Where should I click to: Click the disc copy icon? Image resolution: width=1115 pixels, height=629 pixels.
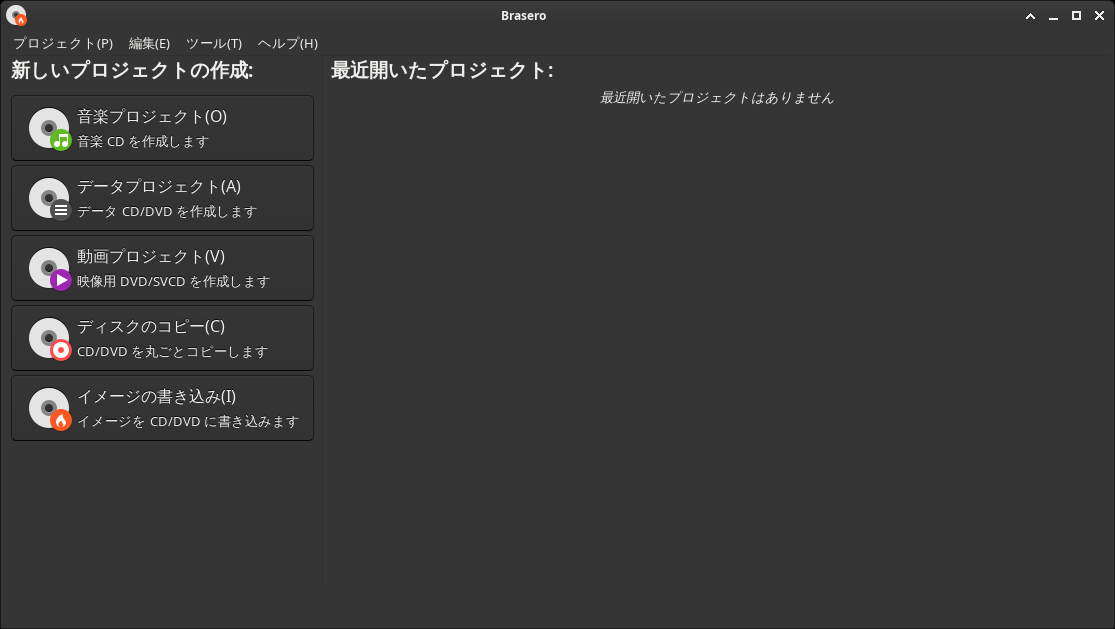click(50, 338)
